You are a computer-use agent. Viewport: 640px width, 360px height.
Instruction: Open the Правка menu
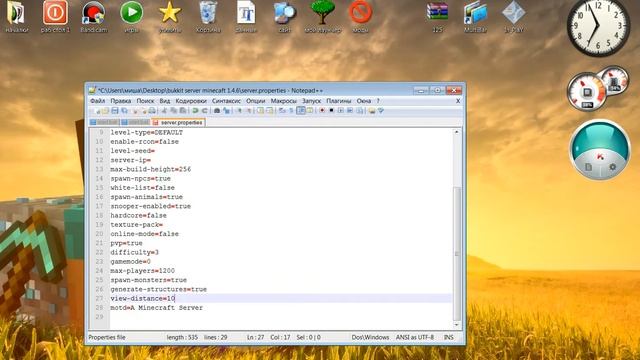121,101
